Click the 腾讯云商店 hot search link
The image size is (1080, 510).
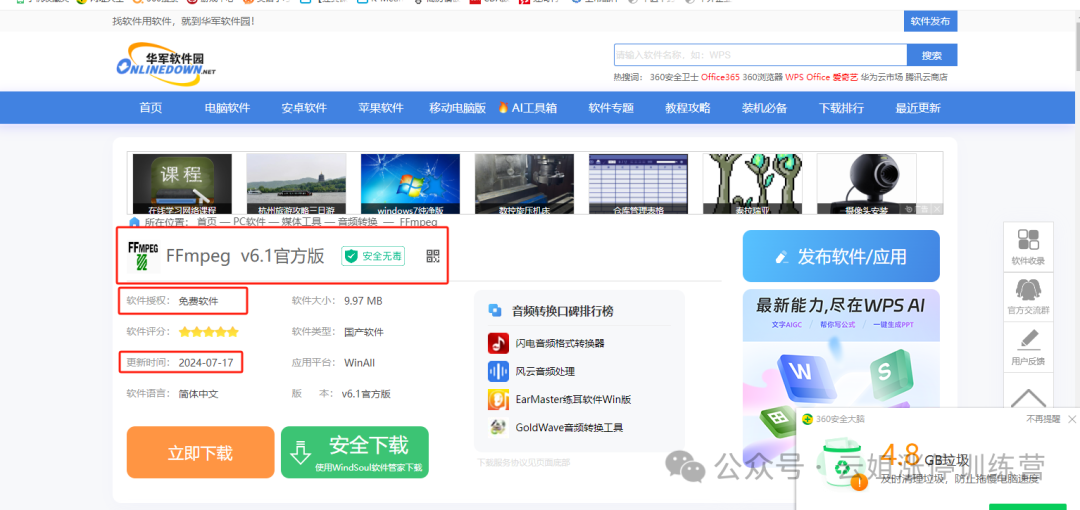click(926, 77)
